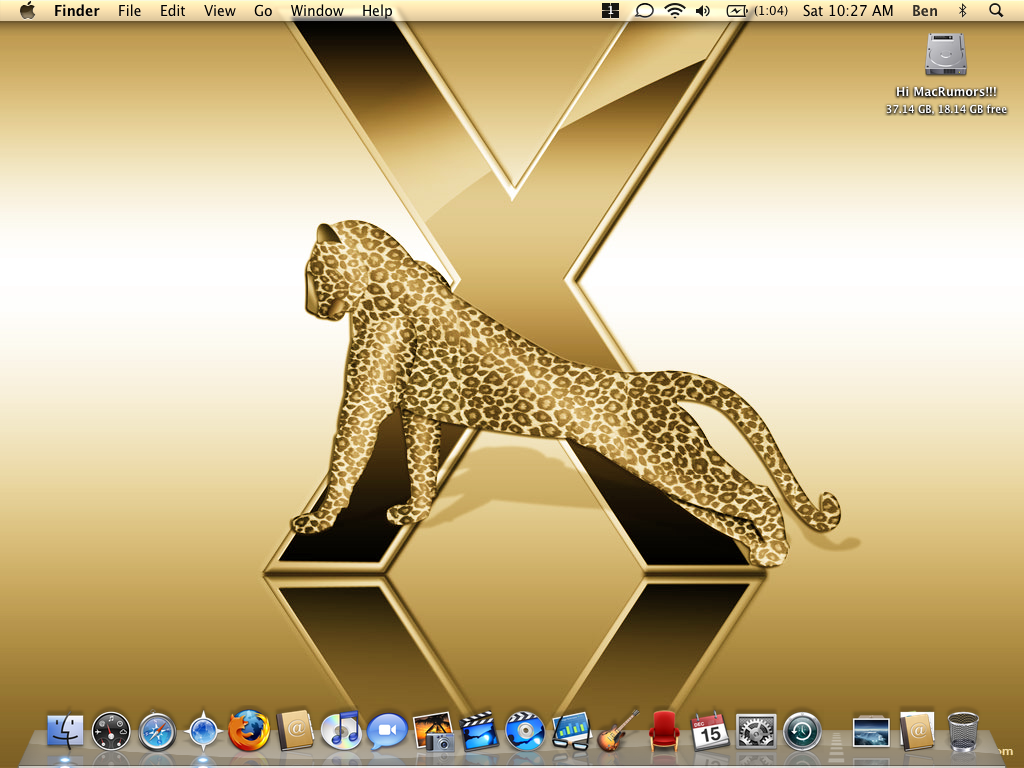Open Front Row red chair icon
The width and height of the screenshot is (1024, 768).
(x=664, y=730)
